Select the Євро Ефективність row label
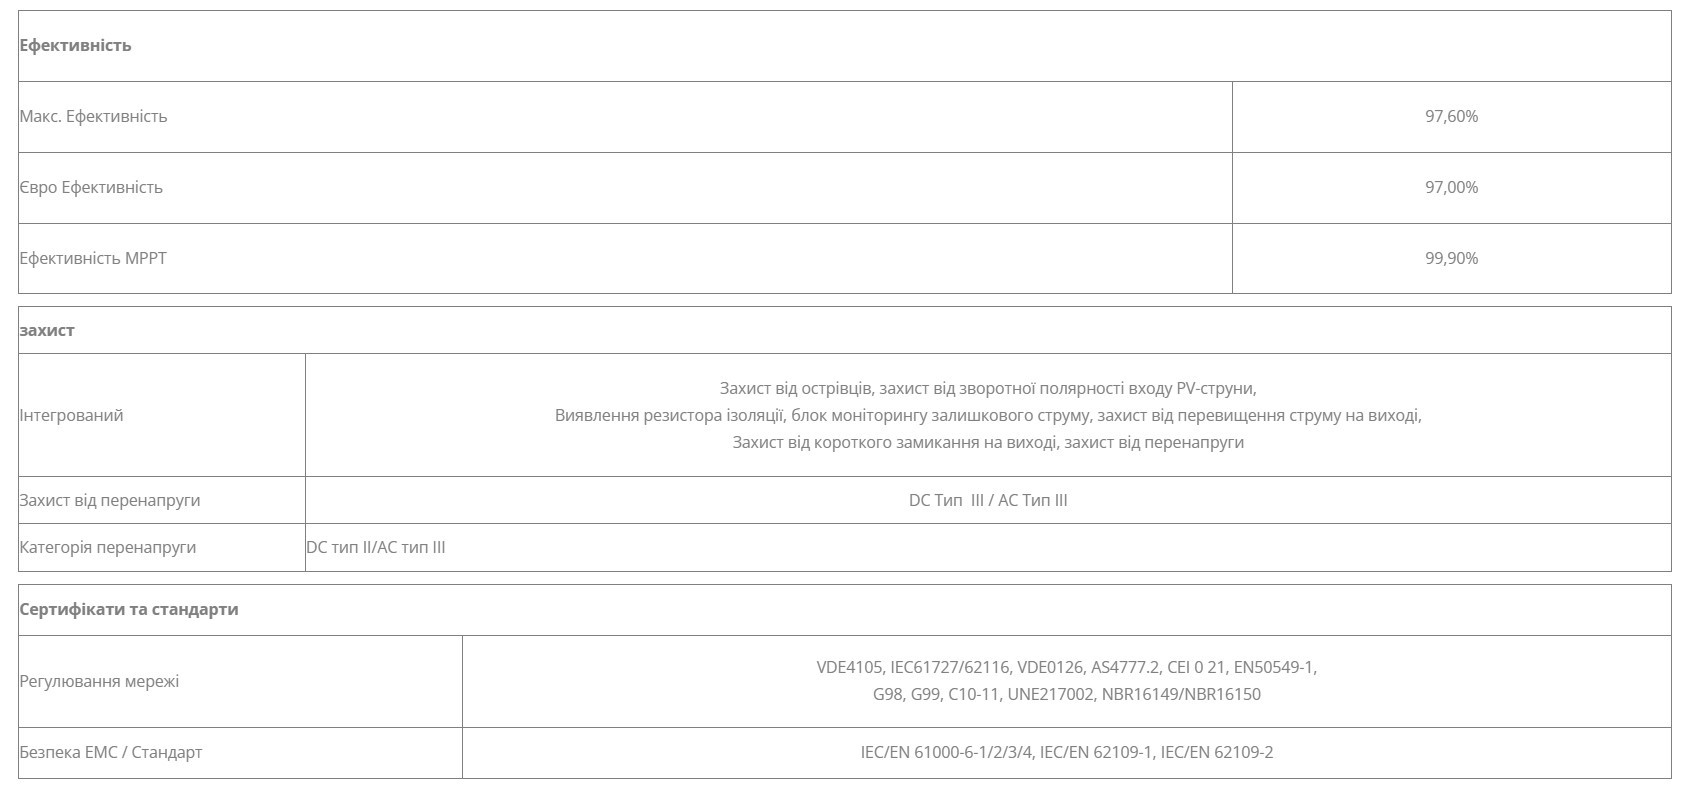The image size is (1683, 786). coord(90,187)
